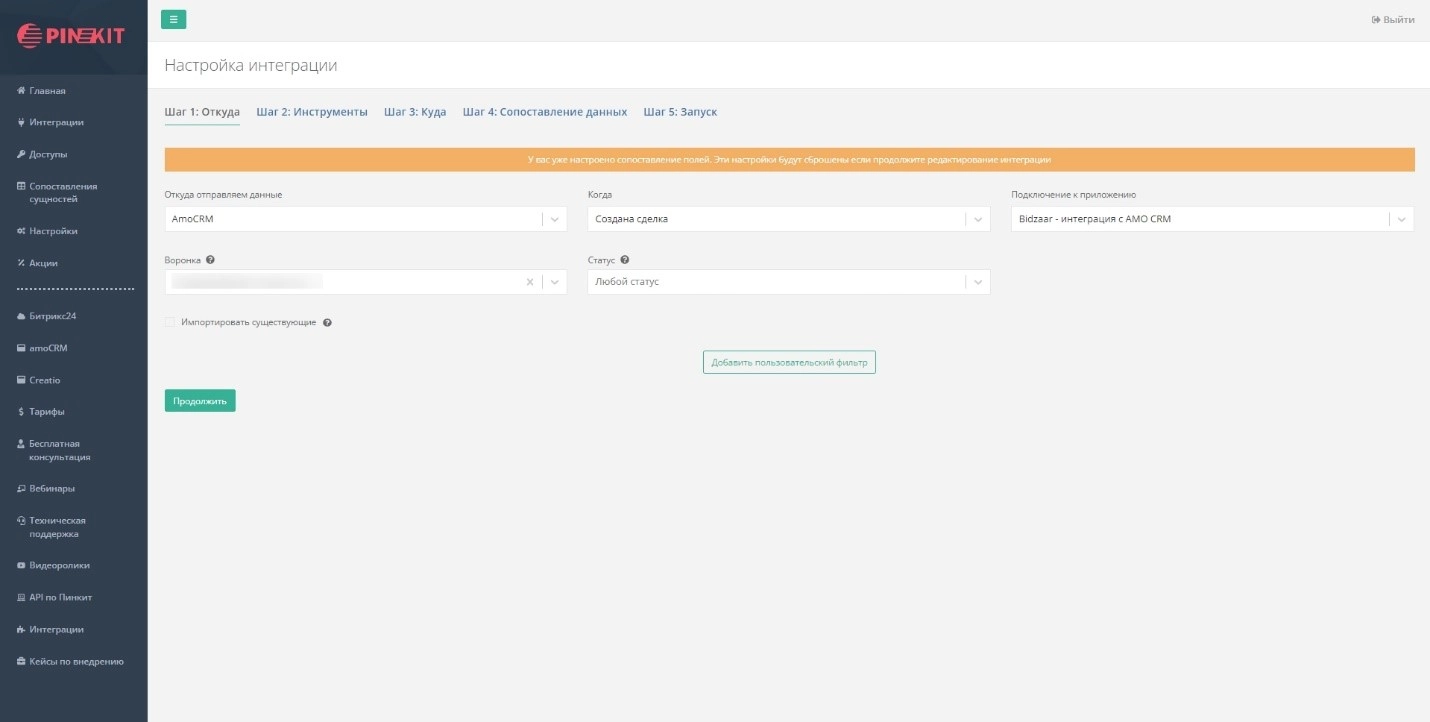
Task: Open the Когда dropdown showing Создана сделка
Action: click(x=978, y=219)
